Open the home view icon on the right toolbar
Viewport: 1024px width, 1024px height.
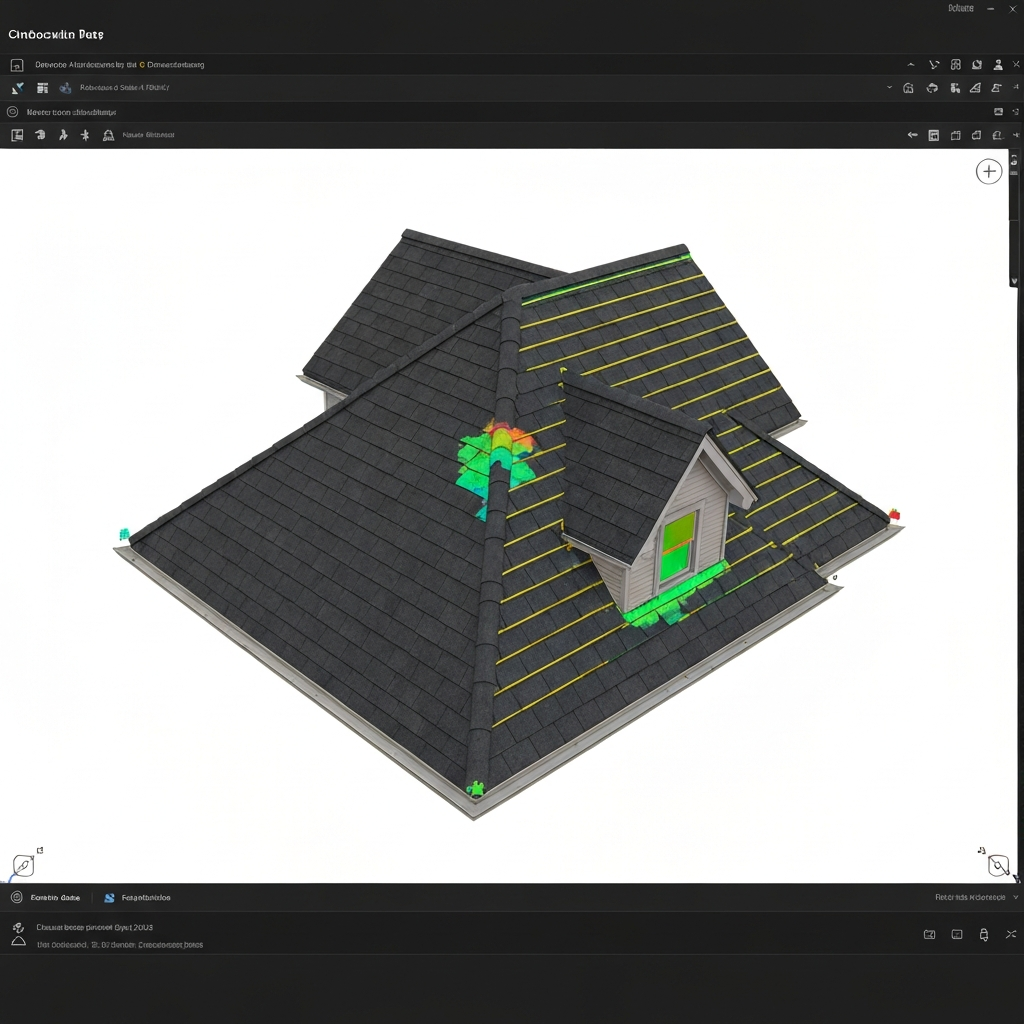tap(908, 88)
